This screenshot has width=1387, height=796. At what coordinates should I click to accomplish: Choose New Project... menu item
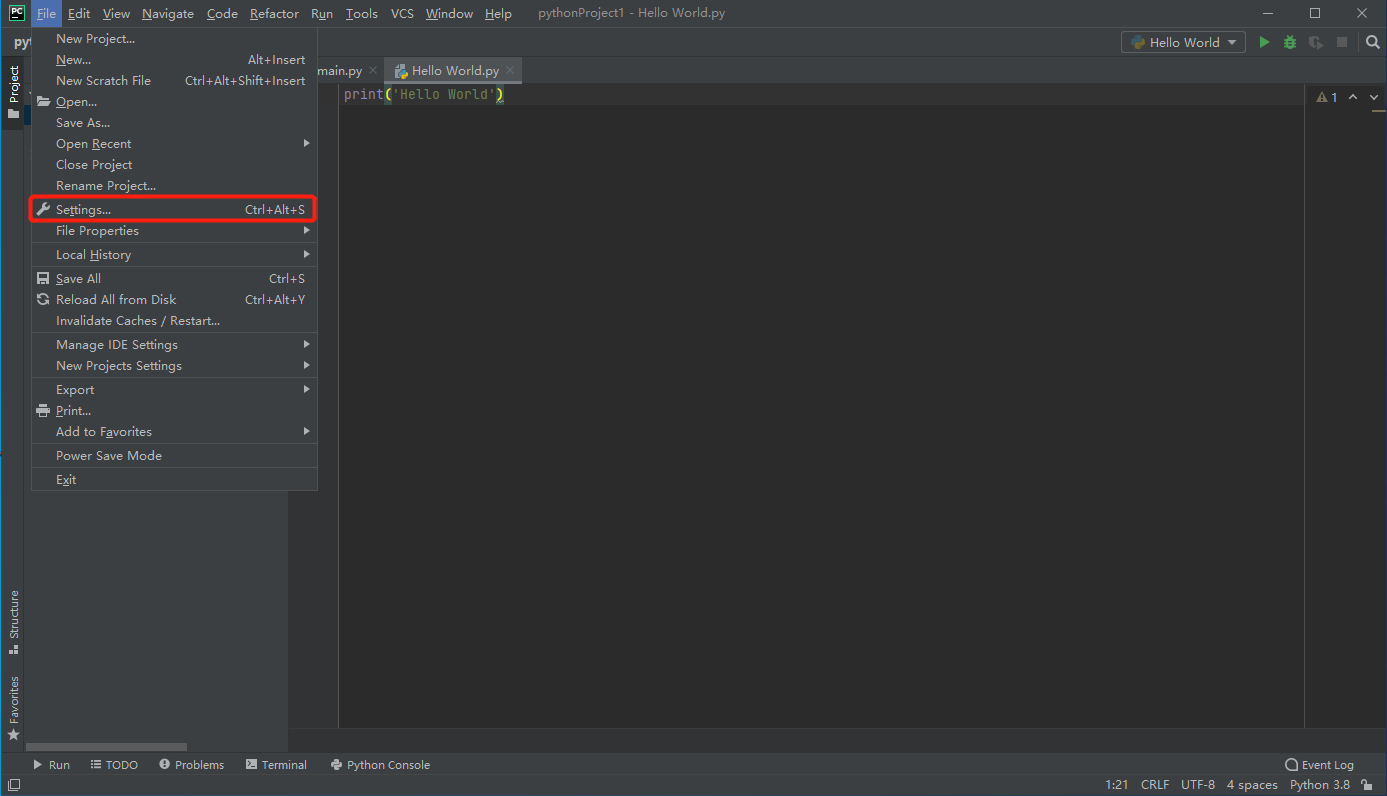click(x=174, y=39)
